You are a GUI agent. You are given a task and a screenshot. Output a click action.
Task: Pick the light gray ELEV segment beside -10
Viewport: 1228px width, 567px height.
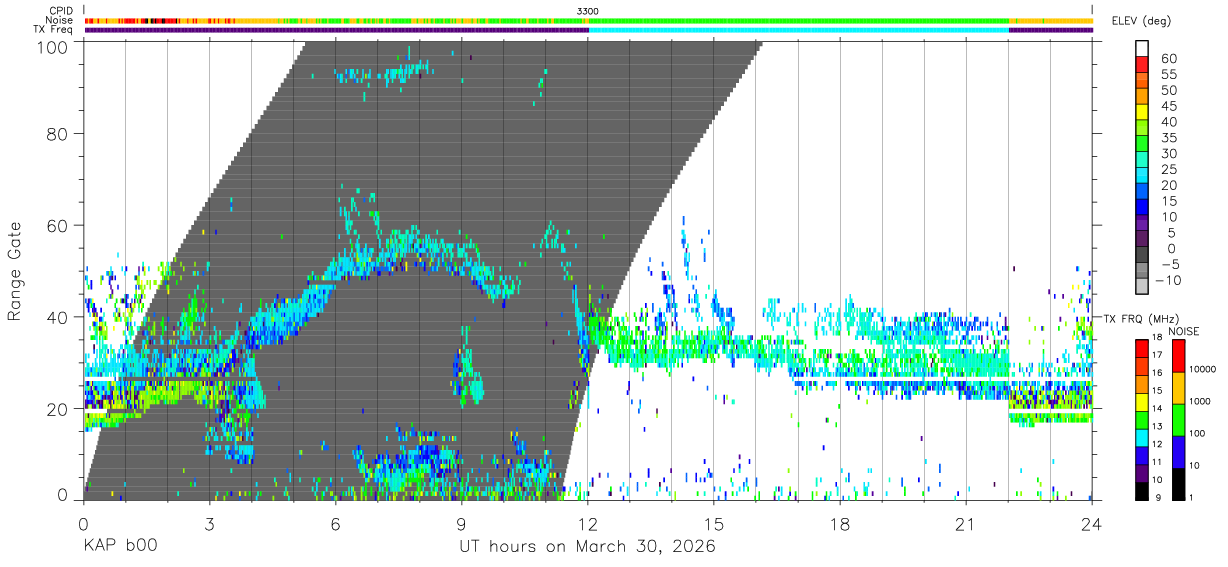(1143, 287)
